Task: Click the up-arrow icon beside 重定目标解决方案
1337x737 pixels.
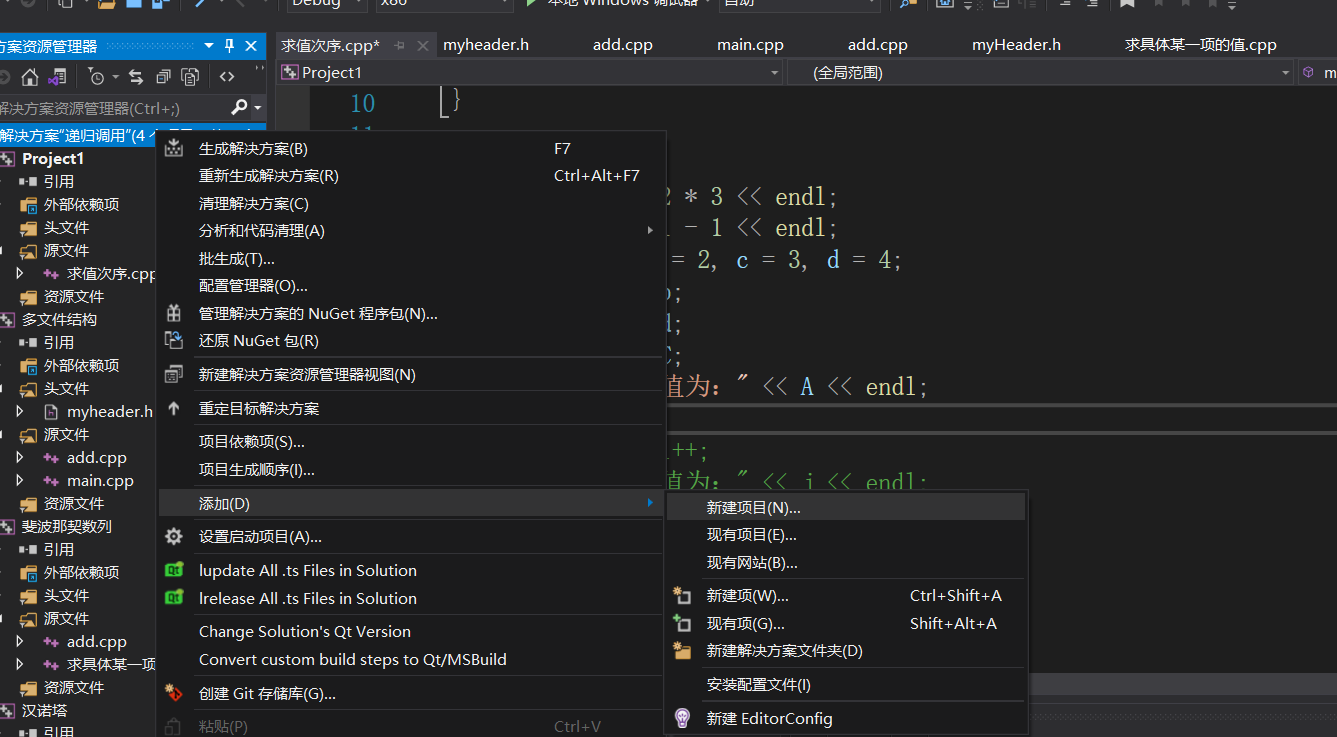Action: (x=175, y=408)
